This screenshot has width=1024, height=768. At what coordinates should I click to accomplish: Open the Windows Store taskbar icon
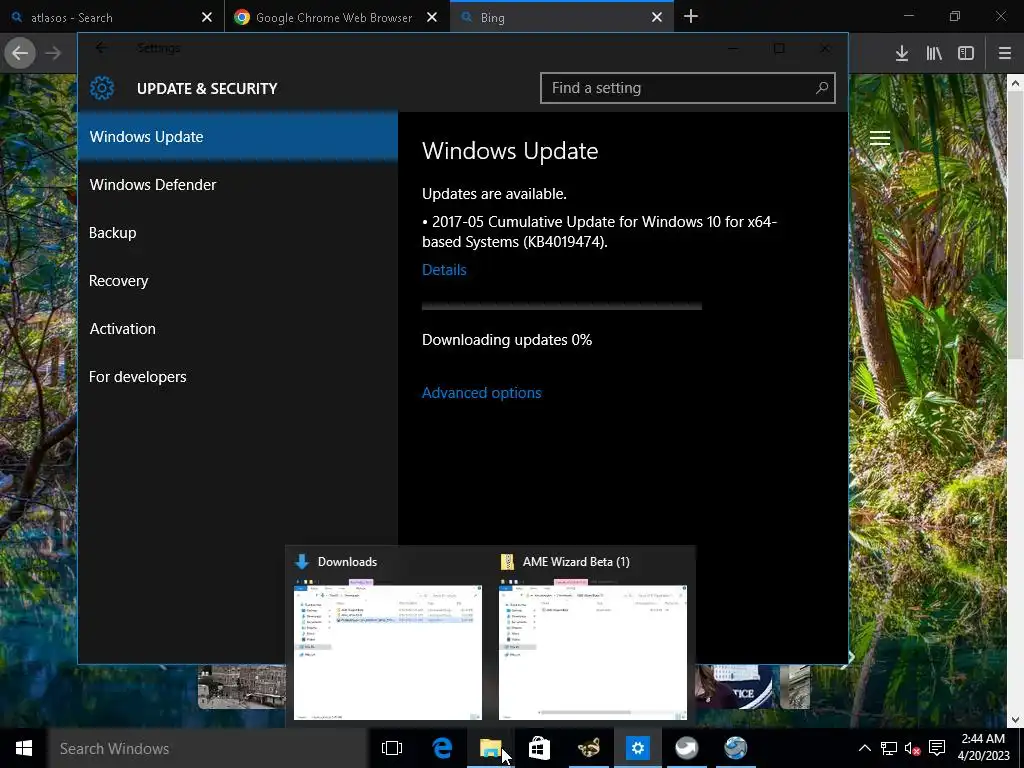pyautogui.click(x=539, y=748)
